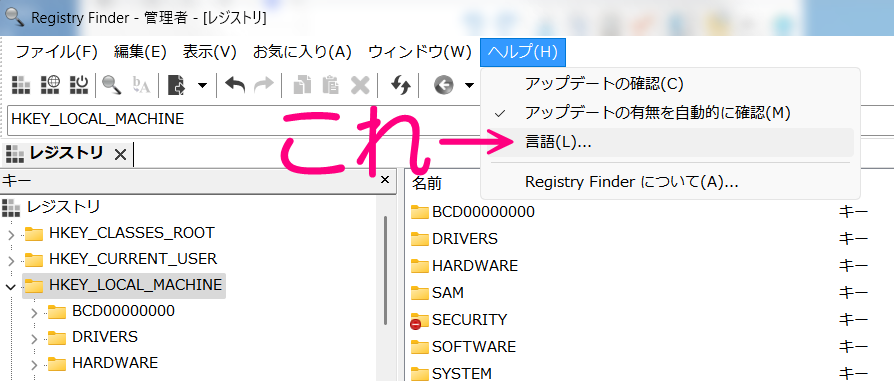Click the back navigation arrow icon

pos(443,86)
